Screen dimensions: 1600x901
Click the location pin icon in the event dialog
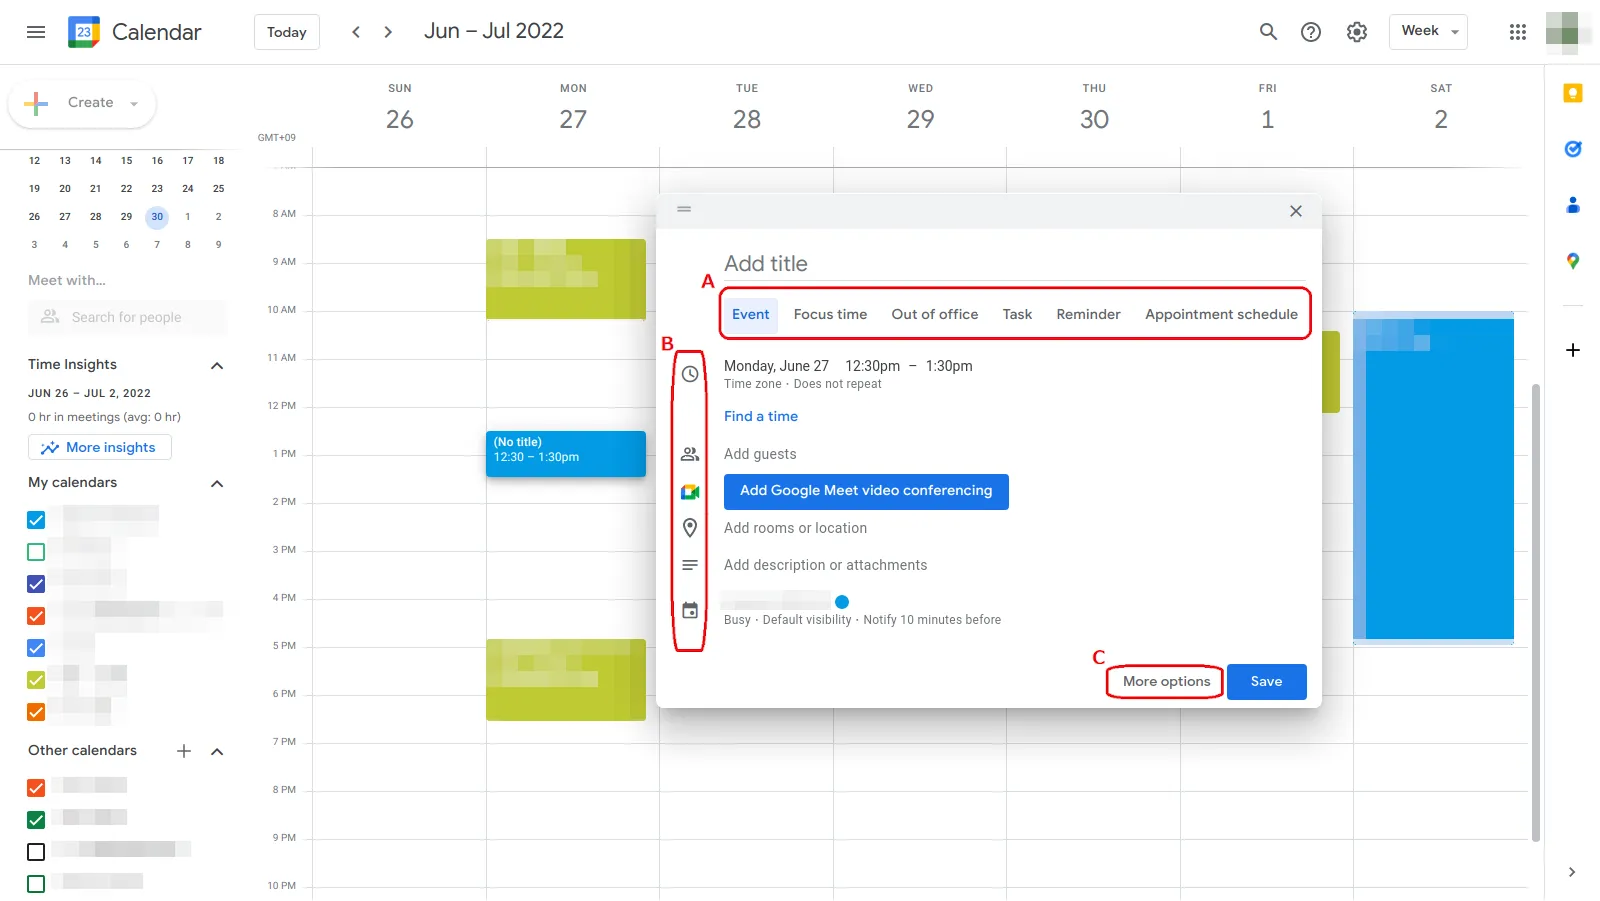coord(690,527)
